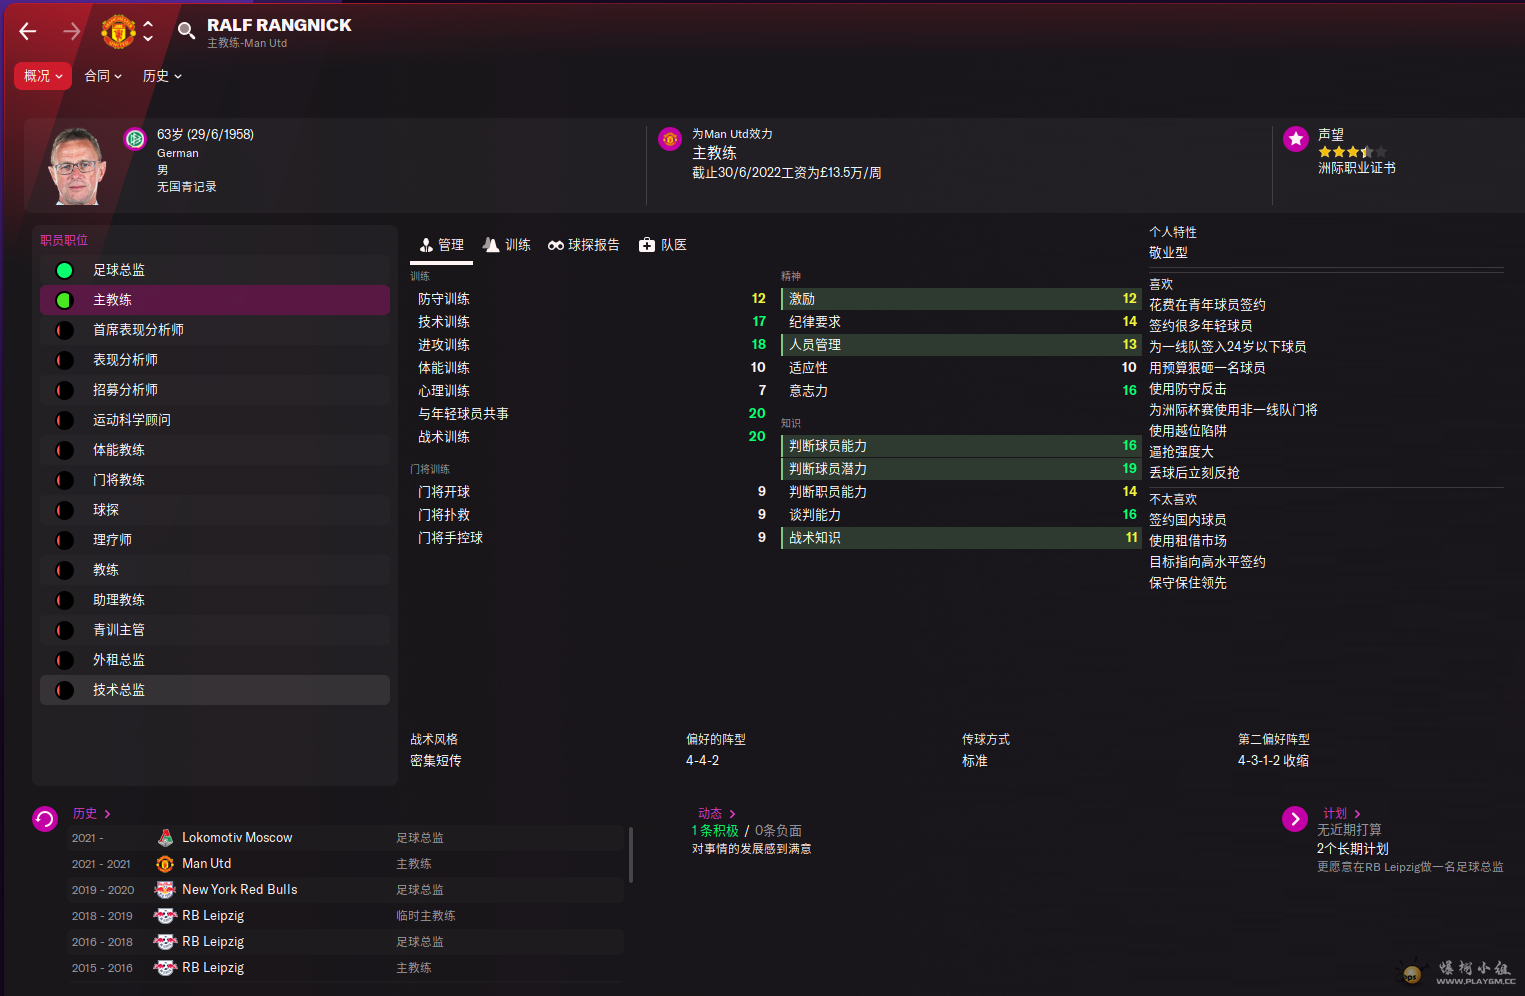The height and width of the screenshot is (996, 1525).
Task: Switch to the 球探报告 tab
Action: click(x=584, y=245)
